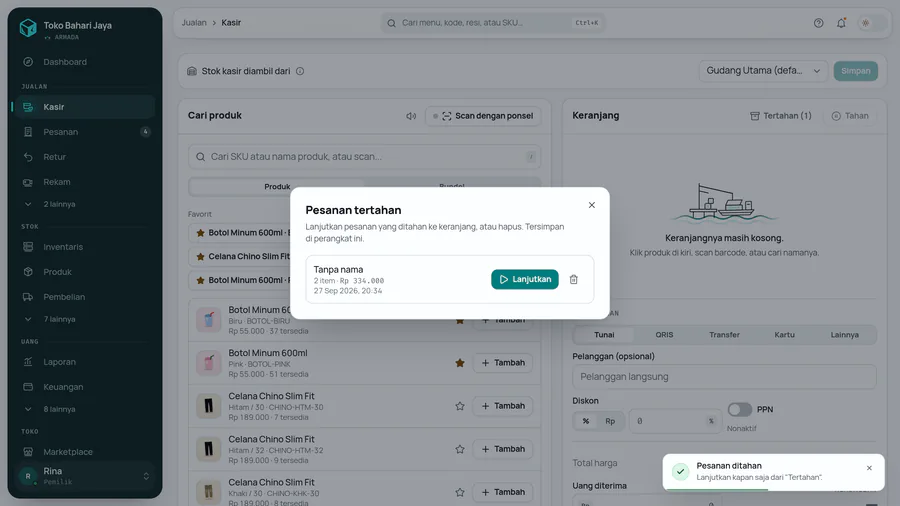Add Celana Chino Hitam / 32 with Tambah
The image size is (900, 506).
click(x=503, y=449)
